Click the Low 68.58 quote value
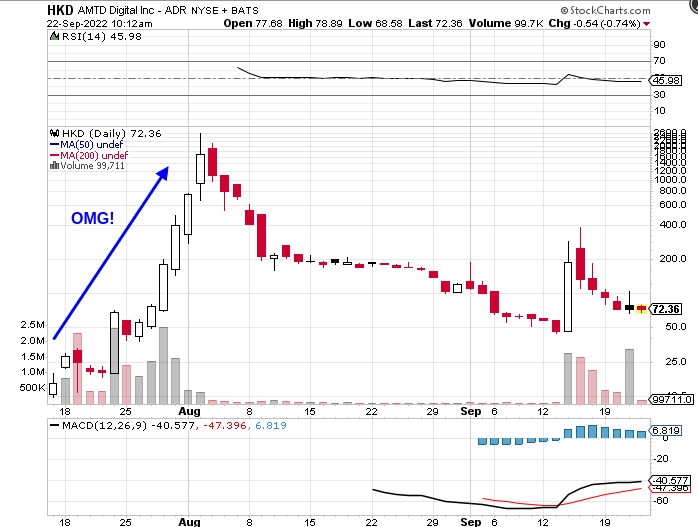Viewport: 698px width, 527px height. pyautogui.click(x=375, y=24)
